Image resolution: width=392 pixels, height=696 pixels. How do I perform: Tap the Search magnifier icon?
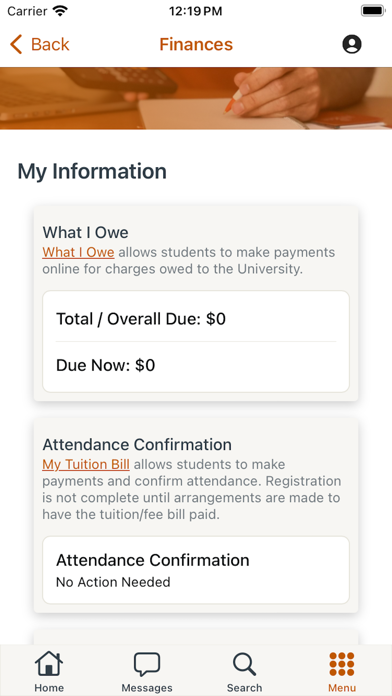tap(244, 664)
